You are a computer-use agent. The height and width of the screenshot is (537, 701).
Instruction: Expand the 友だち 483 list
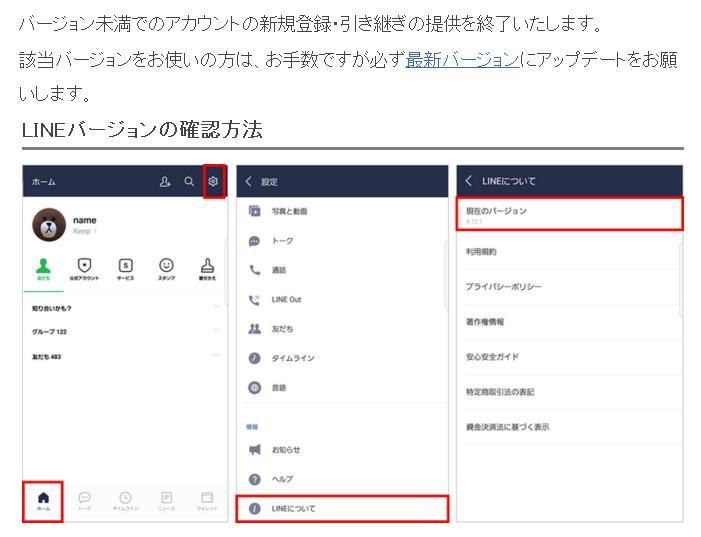point(214,355)
